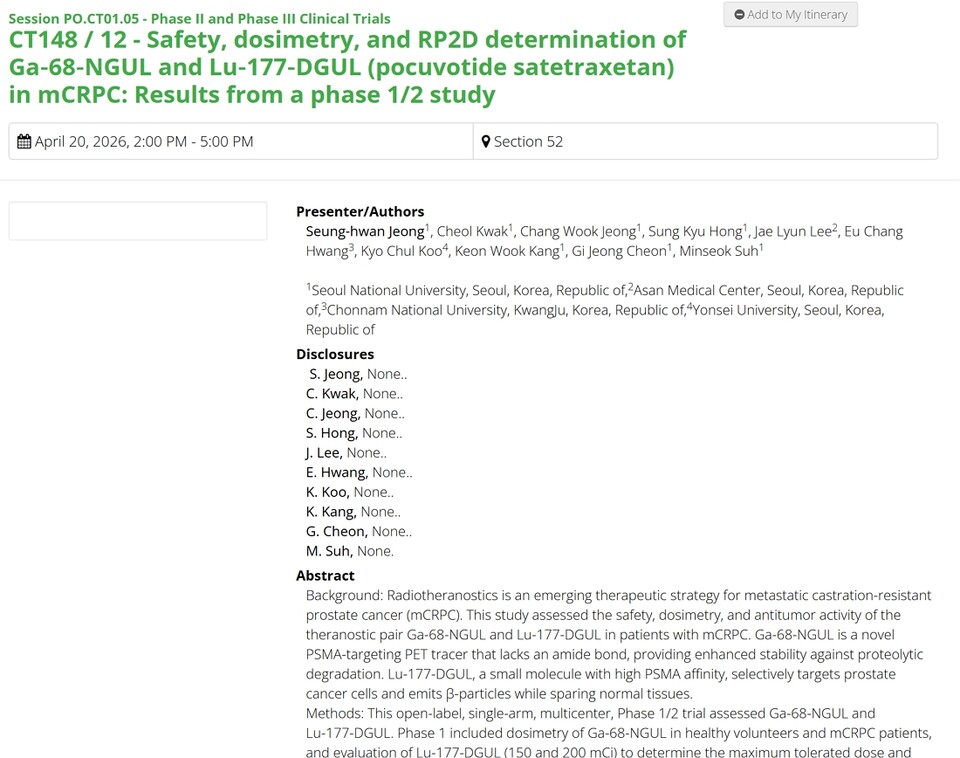Click the CT148 / 12 abstract title
Screen dimensions: 960x758
(x=347, y=67)
